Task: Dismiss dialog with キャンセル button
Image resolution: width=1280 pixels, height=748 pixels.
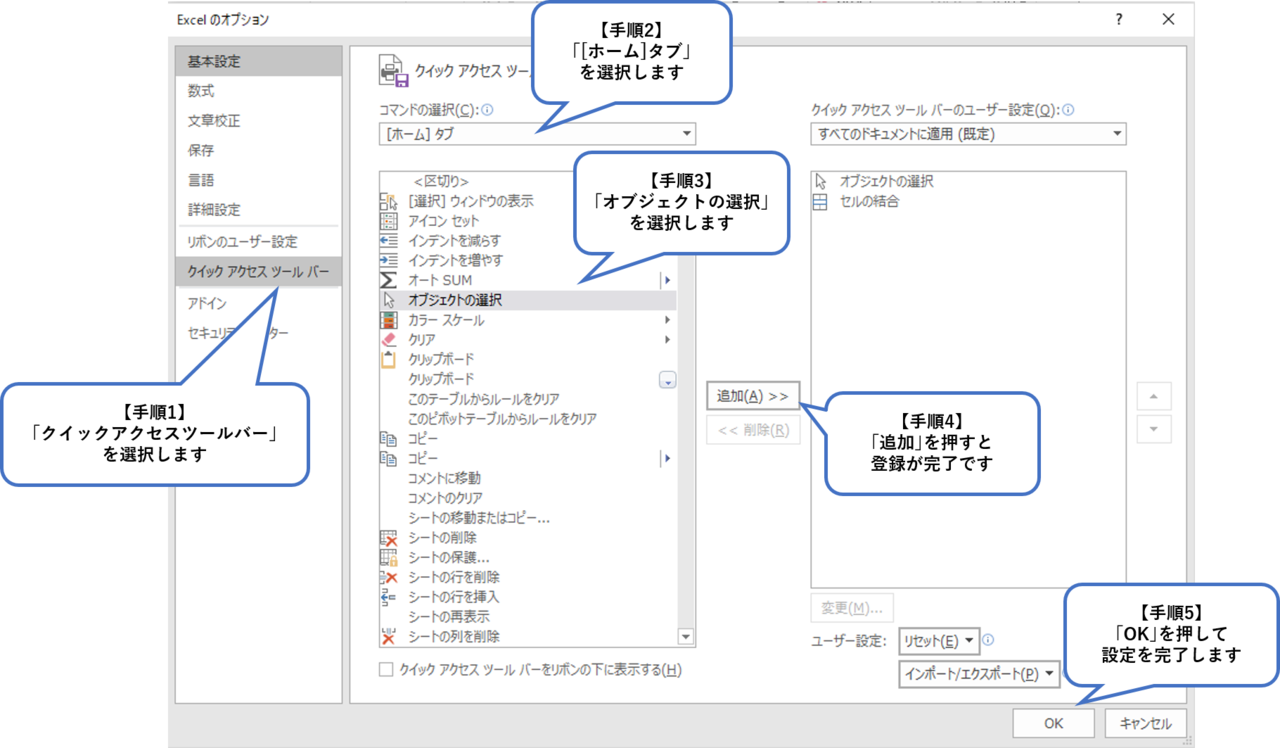Action: coord(1145,723)
